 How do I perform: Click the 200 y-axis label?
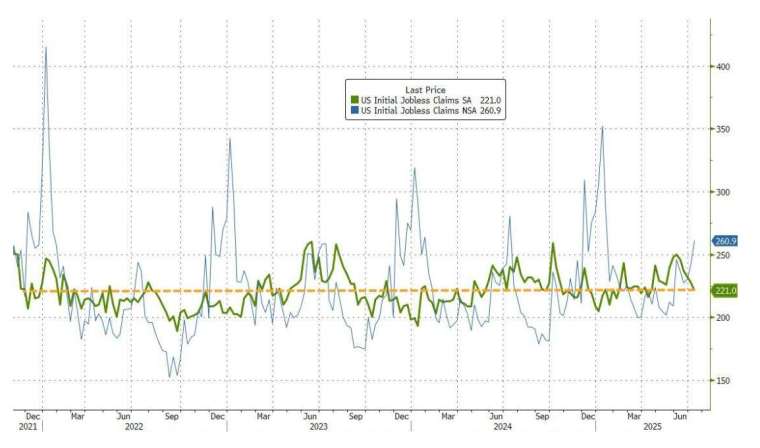tap(723, 318)
